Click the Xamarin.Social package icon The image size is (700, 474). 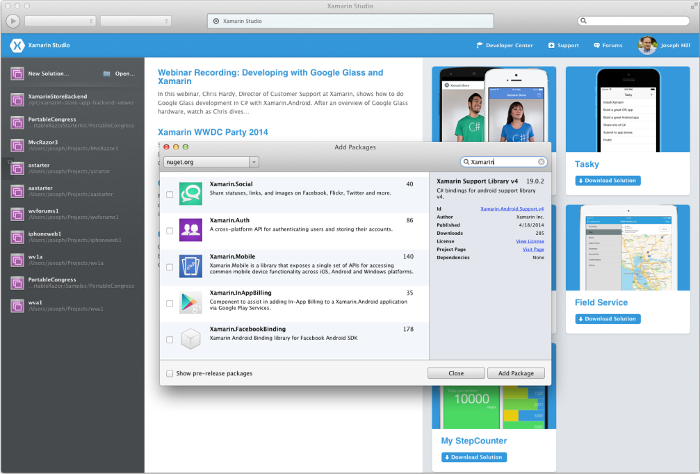191,194
